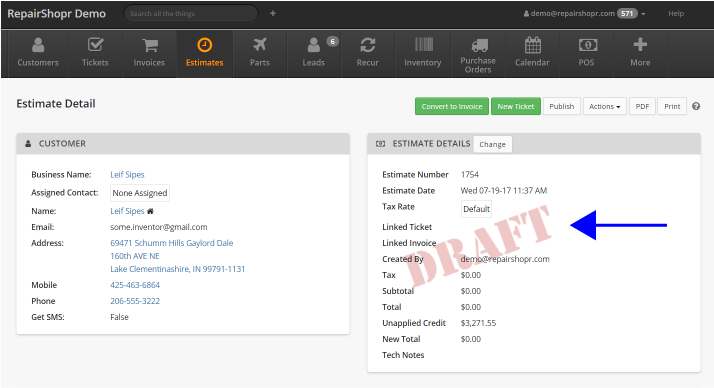Open the 425-463-6864 mobile link
The image size is (714, 388).
[135, 285]
